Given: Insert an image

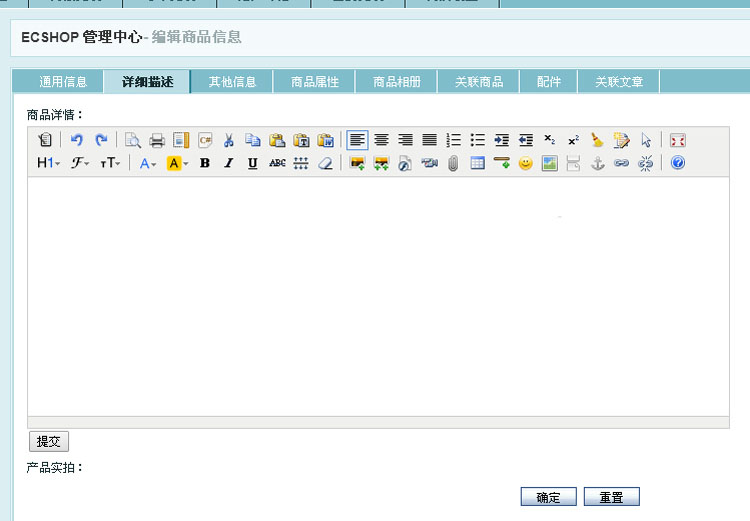Looking at the screenshot, I should coord(357,163).
